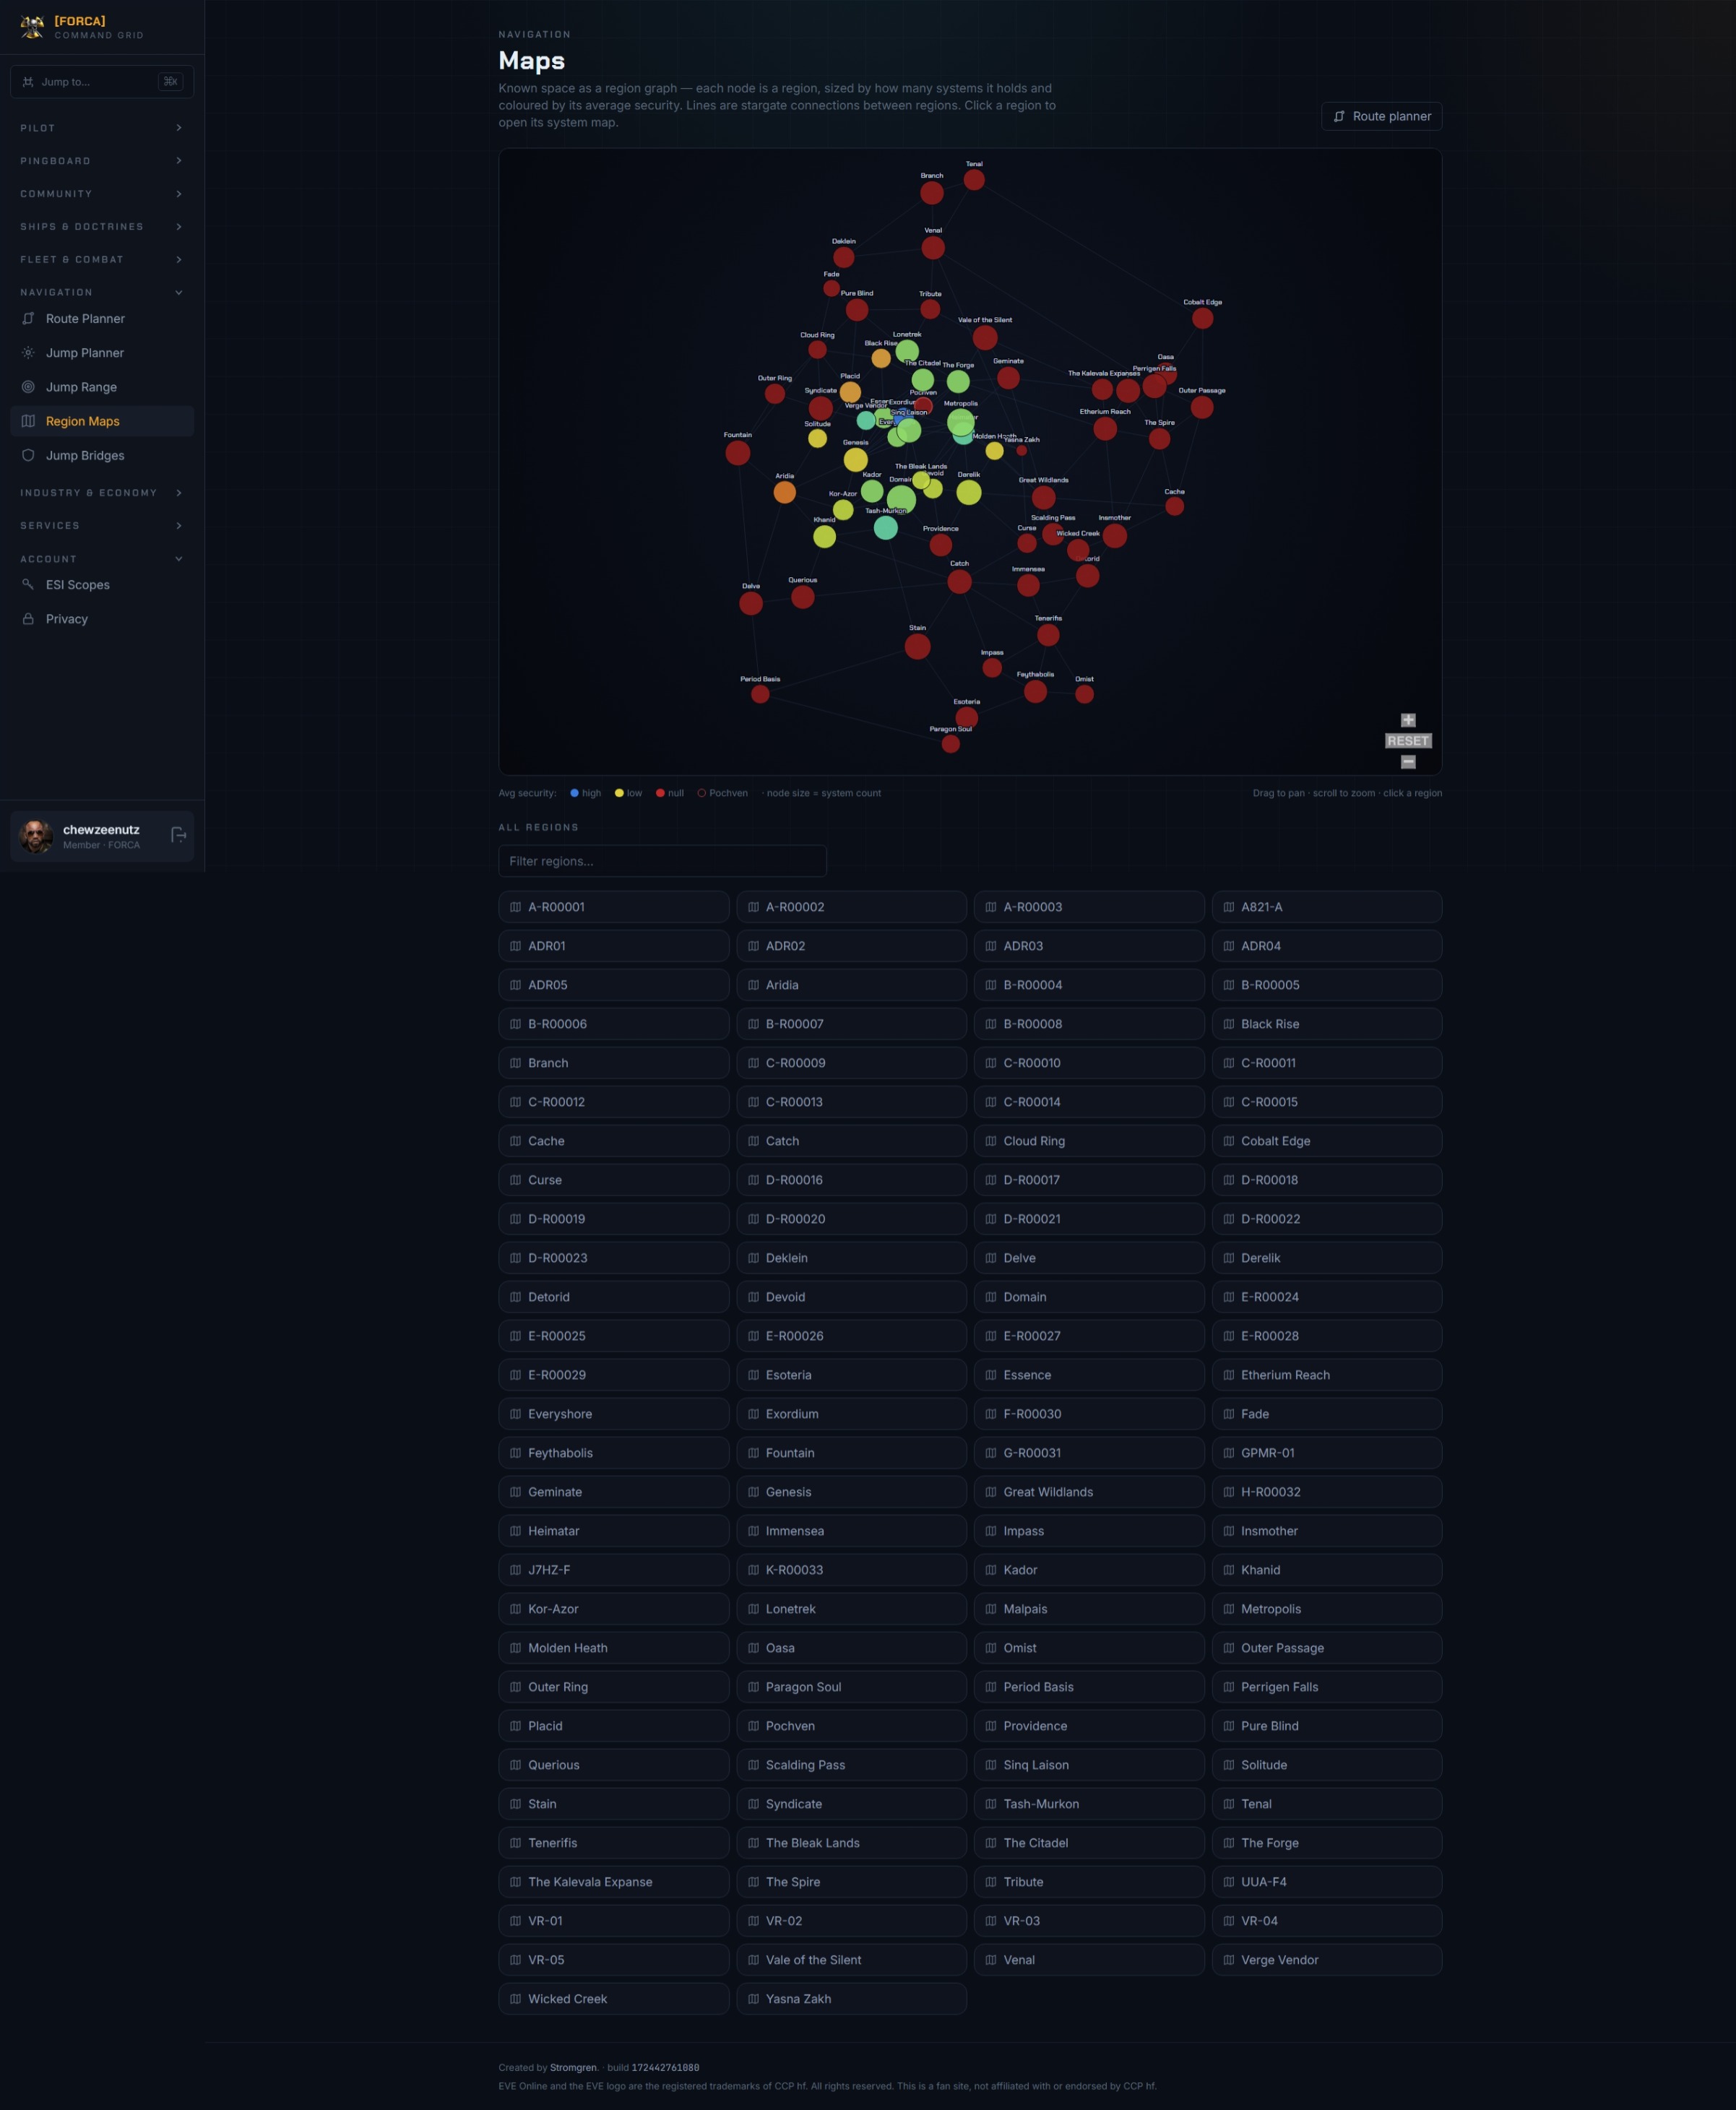The height and width of the screenshot is (2110, 1736).
Task: Click the Stain region node on map
Action: click(918, 647)
